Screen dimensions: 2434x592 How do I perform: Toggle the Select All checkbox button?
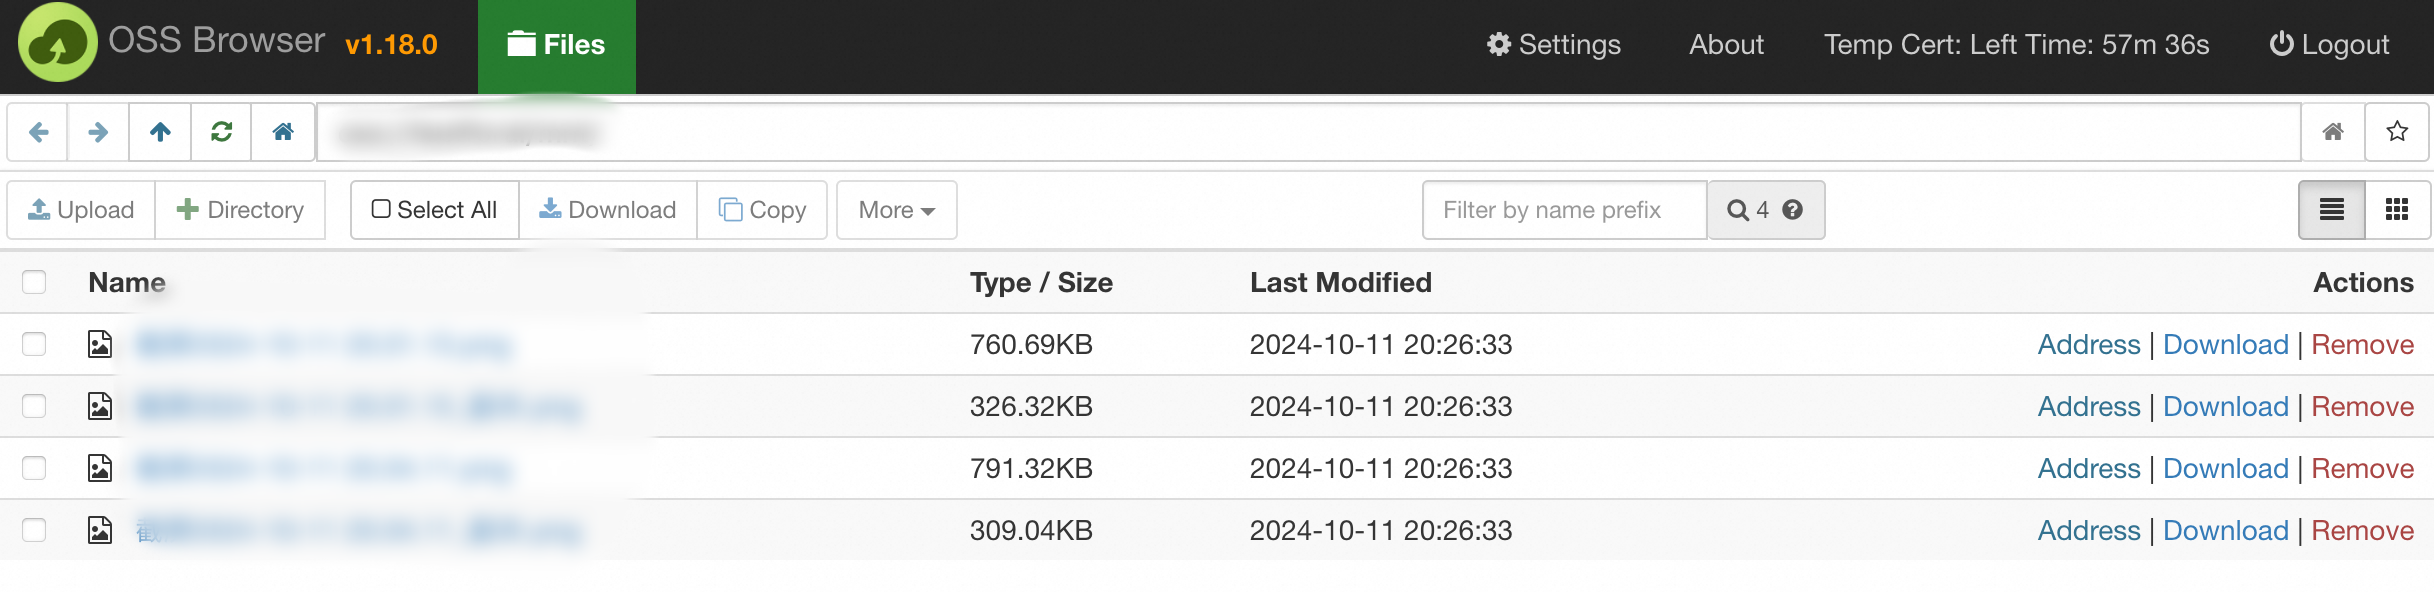[x=434, y=210]
